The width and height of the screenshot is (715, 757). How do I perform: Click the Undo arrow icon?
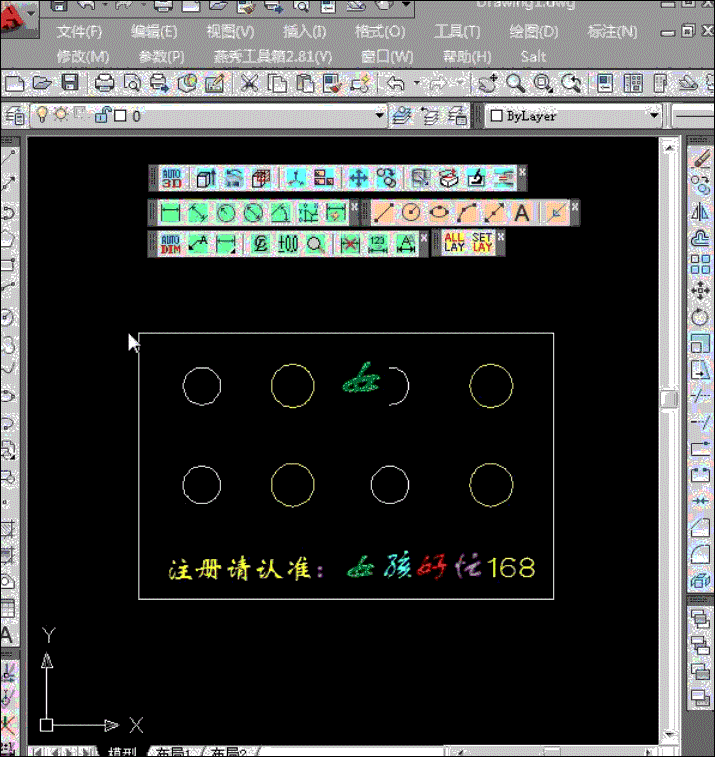click(396, 83)
